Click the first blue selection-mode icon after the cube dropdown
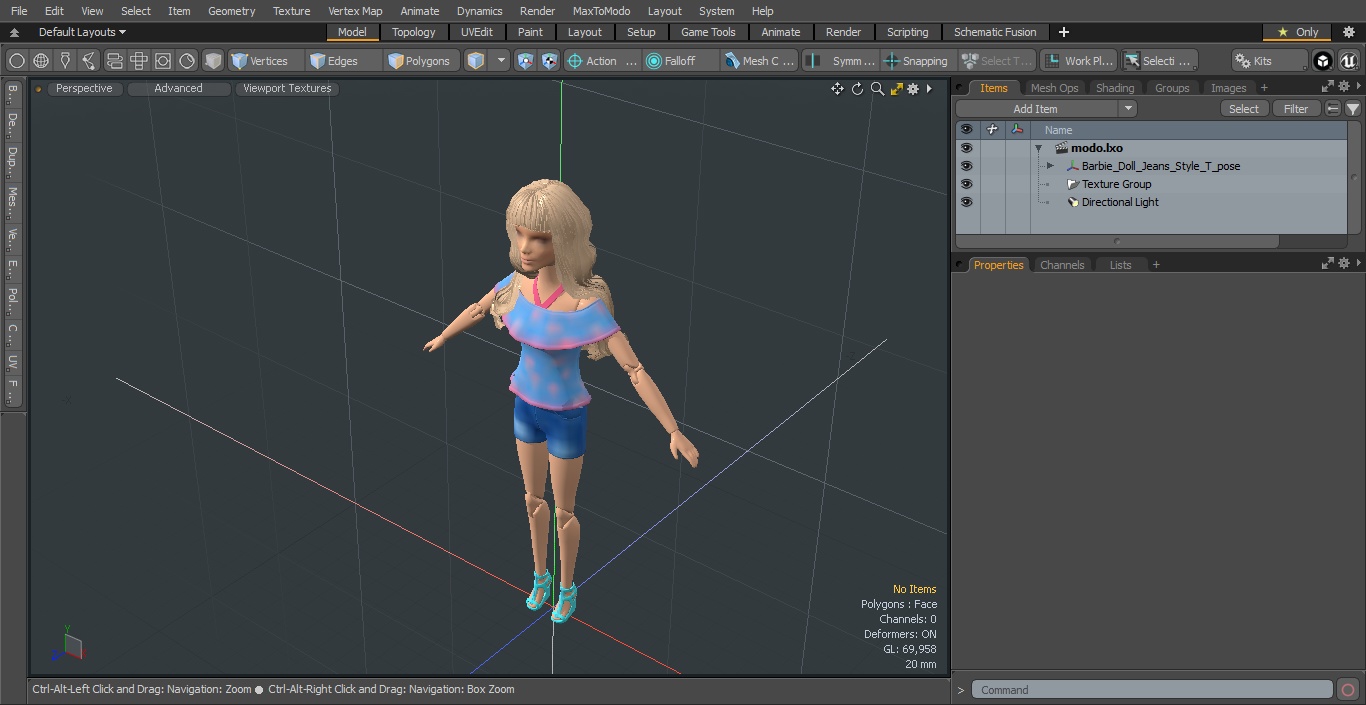The height and width of the screenshot is (705, 1366). 526,61
